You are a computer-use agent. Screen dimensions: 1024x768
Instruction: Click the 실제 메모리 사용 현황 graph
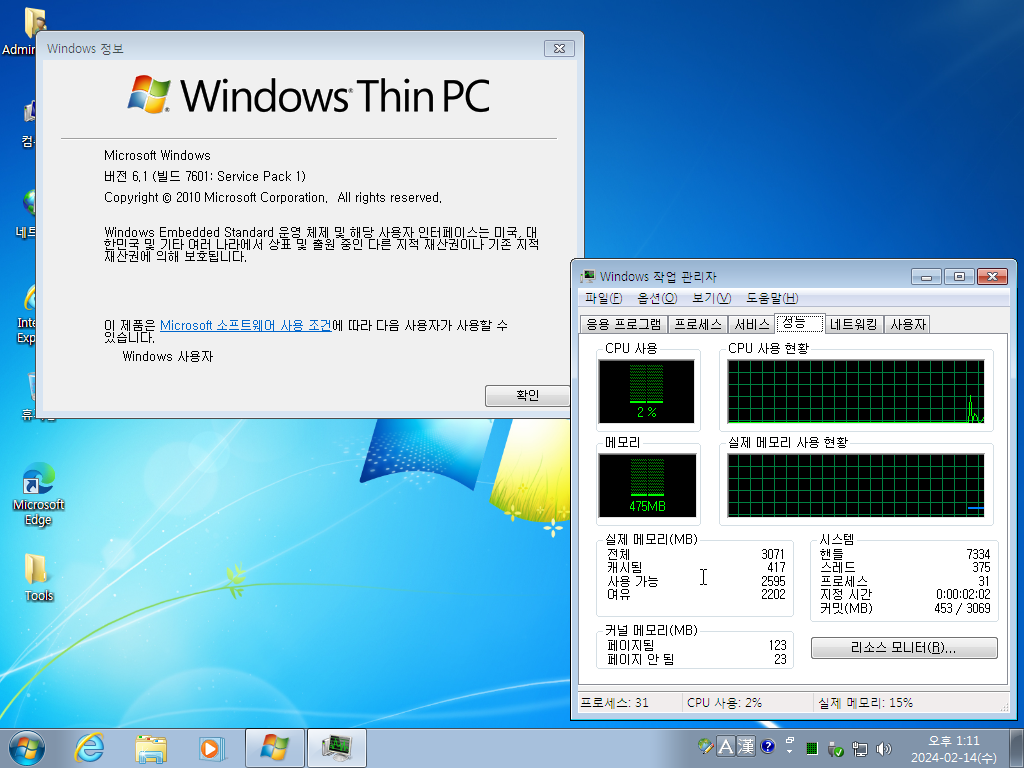[x=856, y=485]
